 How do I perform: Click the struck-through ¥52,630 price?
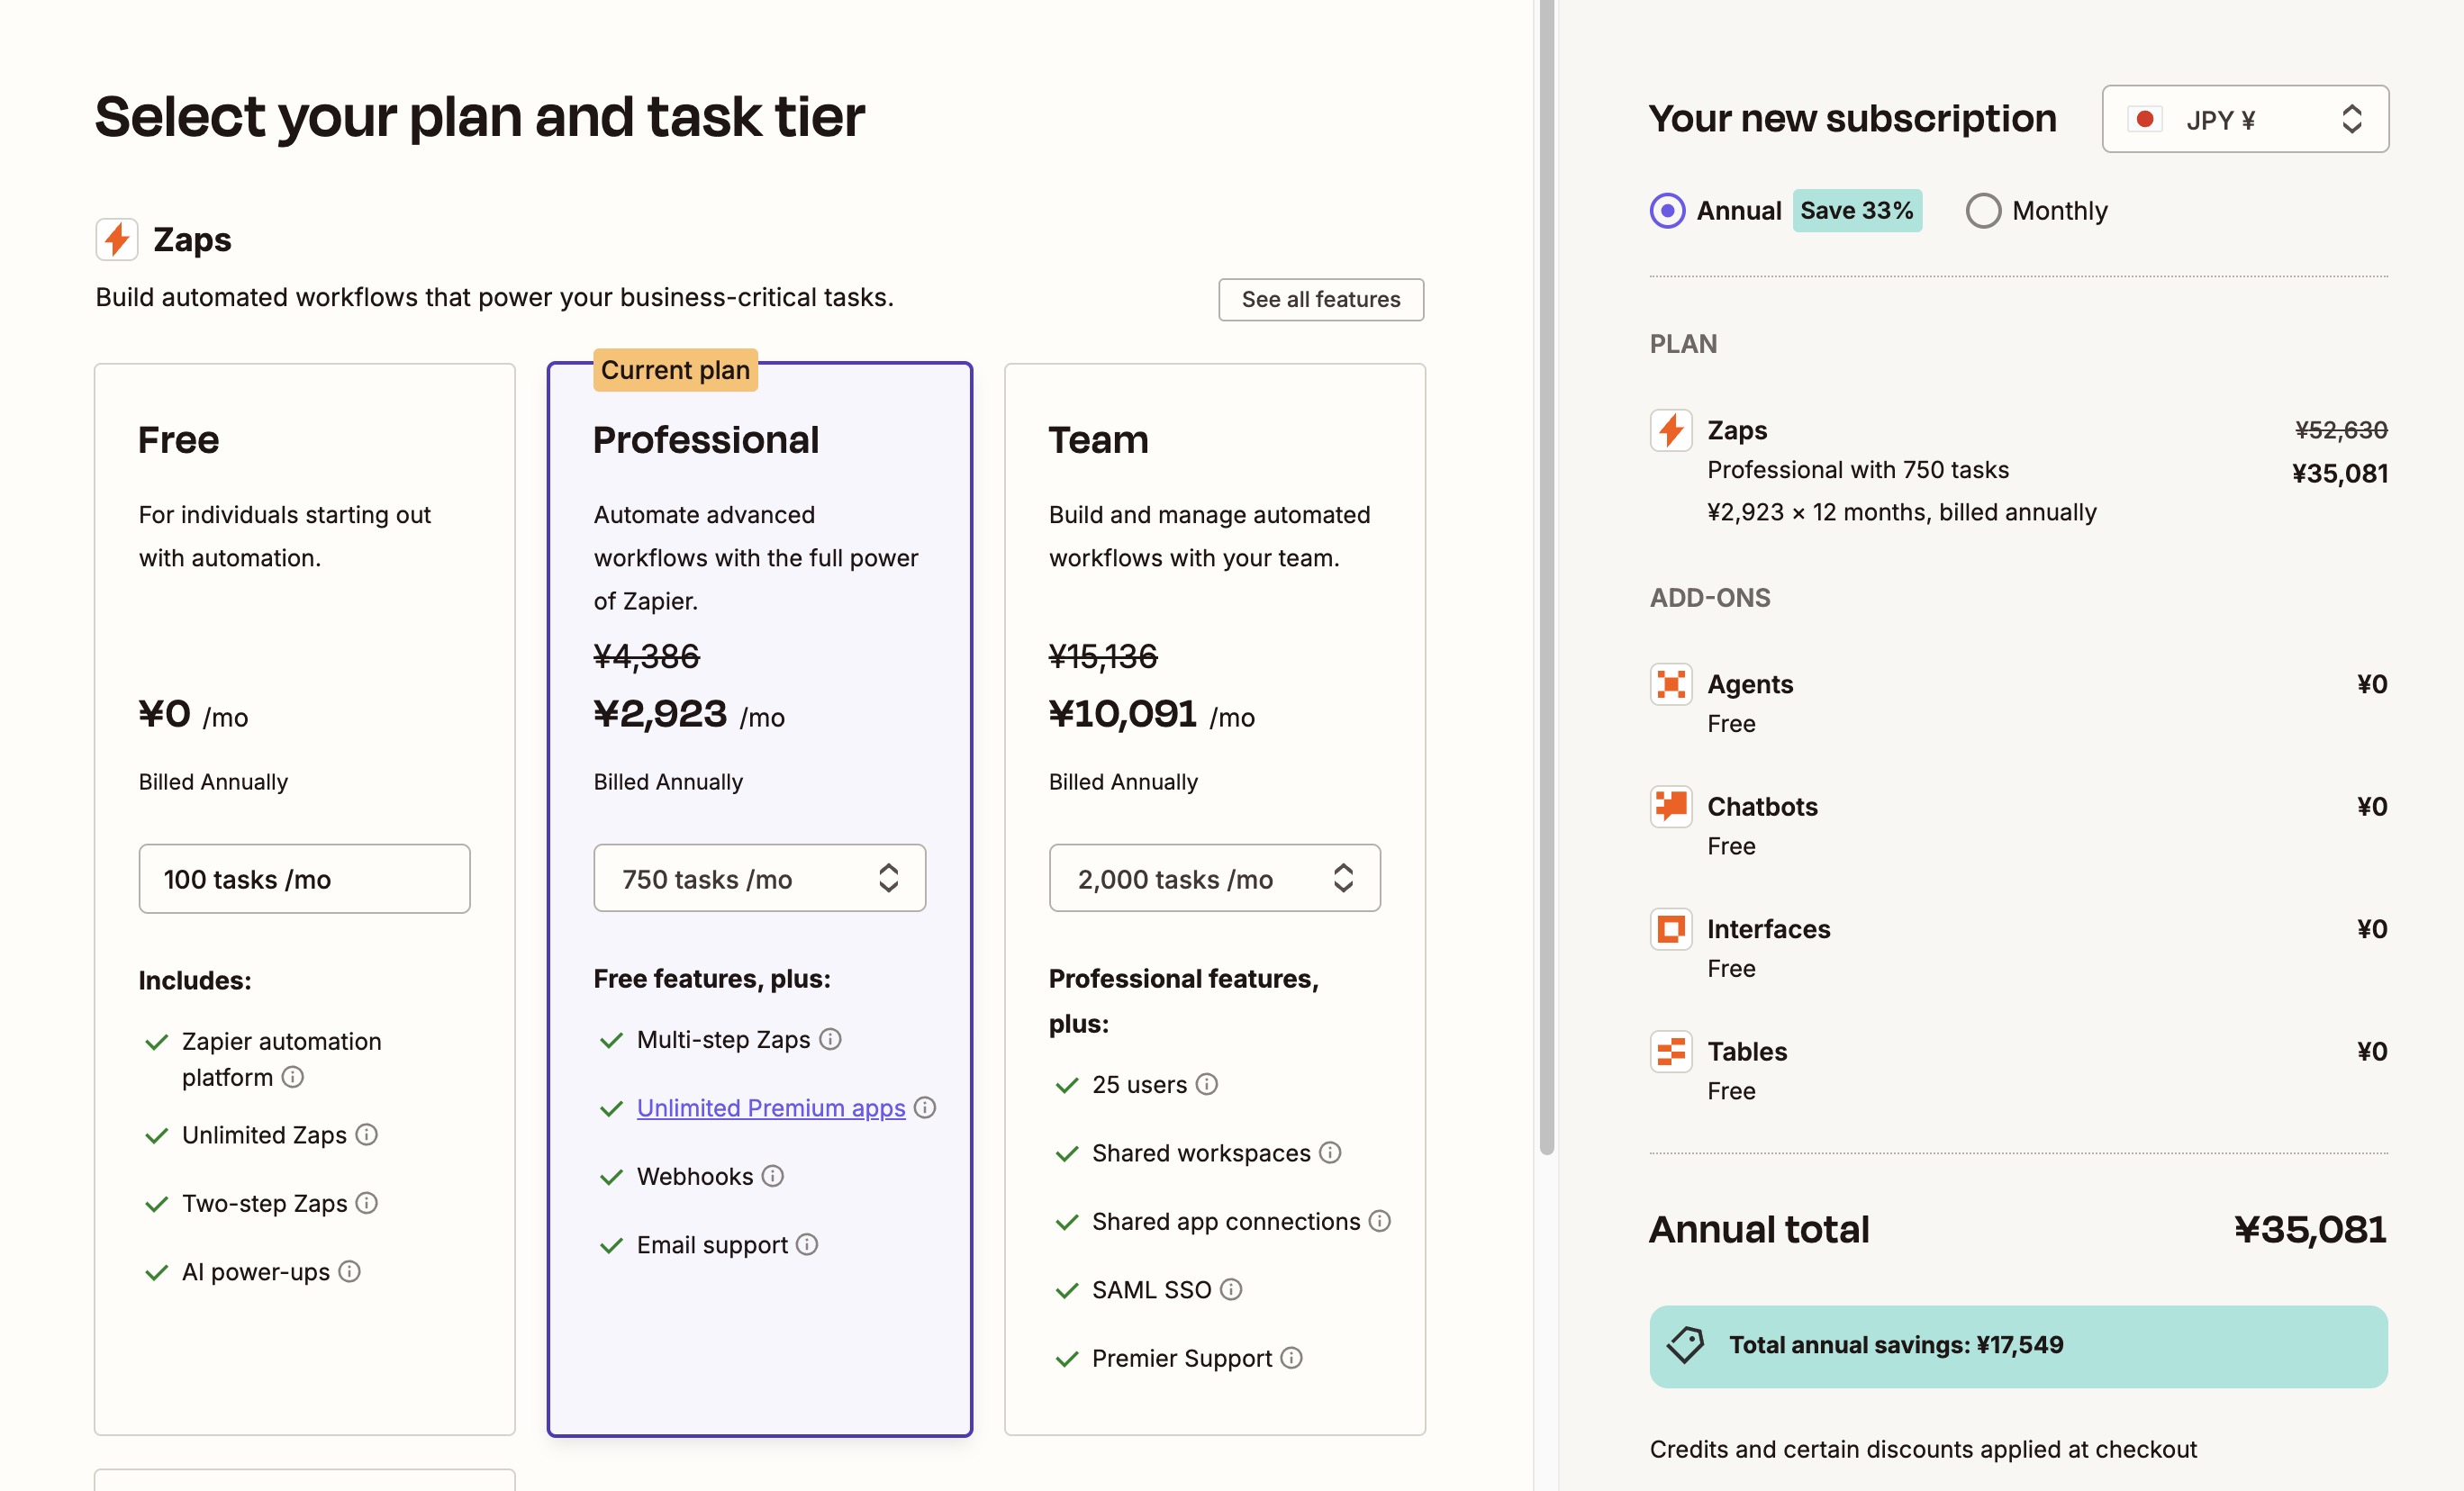click(2341, 431)
